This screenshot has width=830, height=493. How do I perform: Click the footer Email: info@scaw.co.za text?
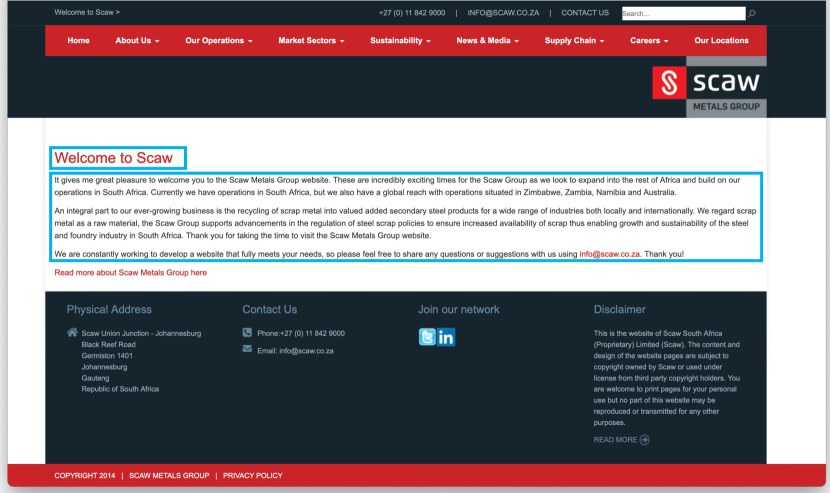click(295, 351)
